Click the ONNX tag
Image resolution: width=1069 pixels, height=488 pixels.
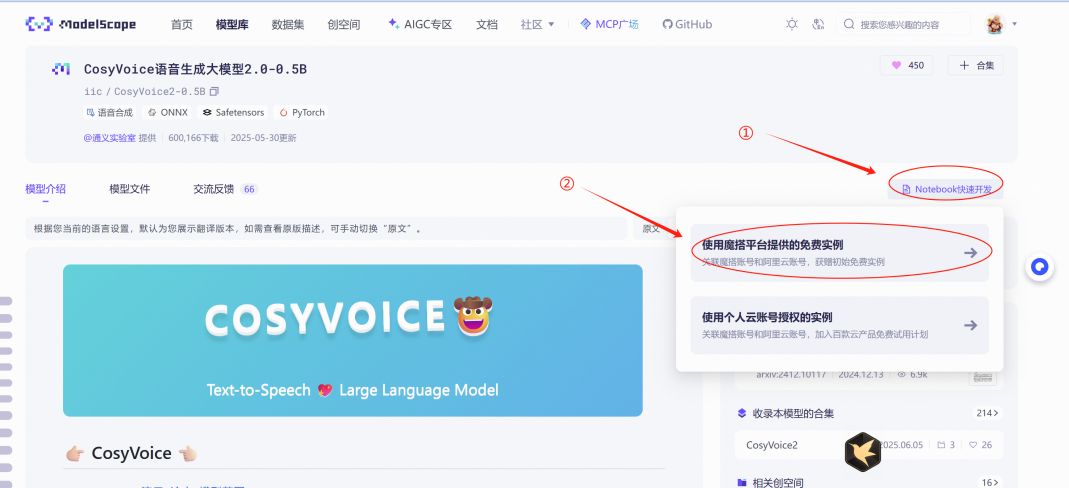click(168, 112)
